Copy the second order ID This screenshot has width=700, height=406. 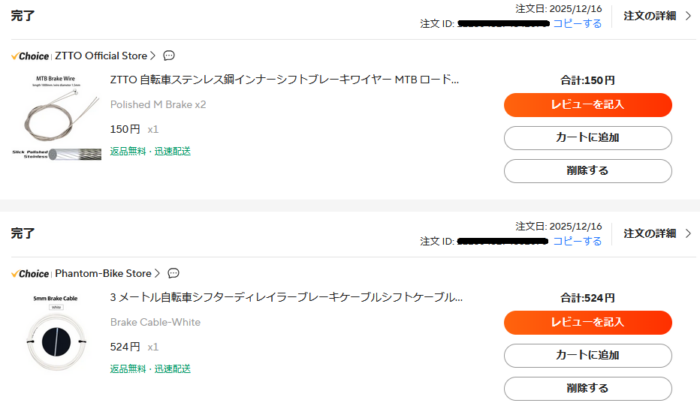(x=577, y=241)
